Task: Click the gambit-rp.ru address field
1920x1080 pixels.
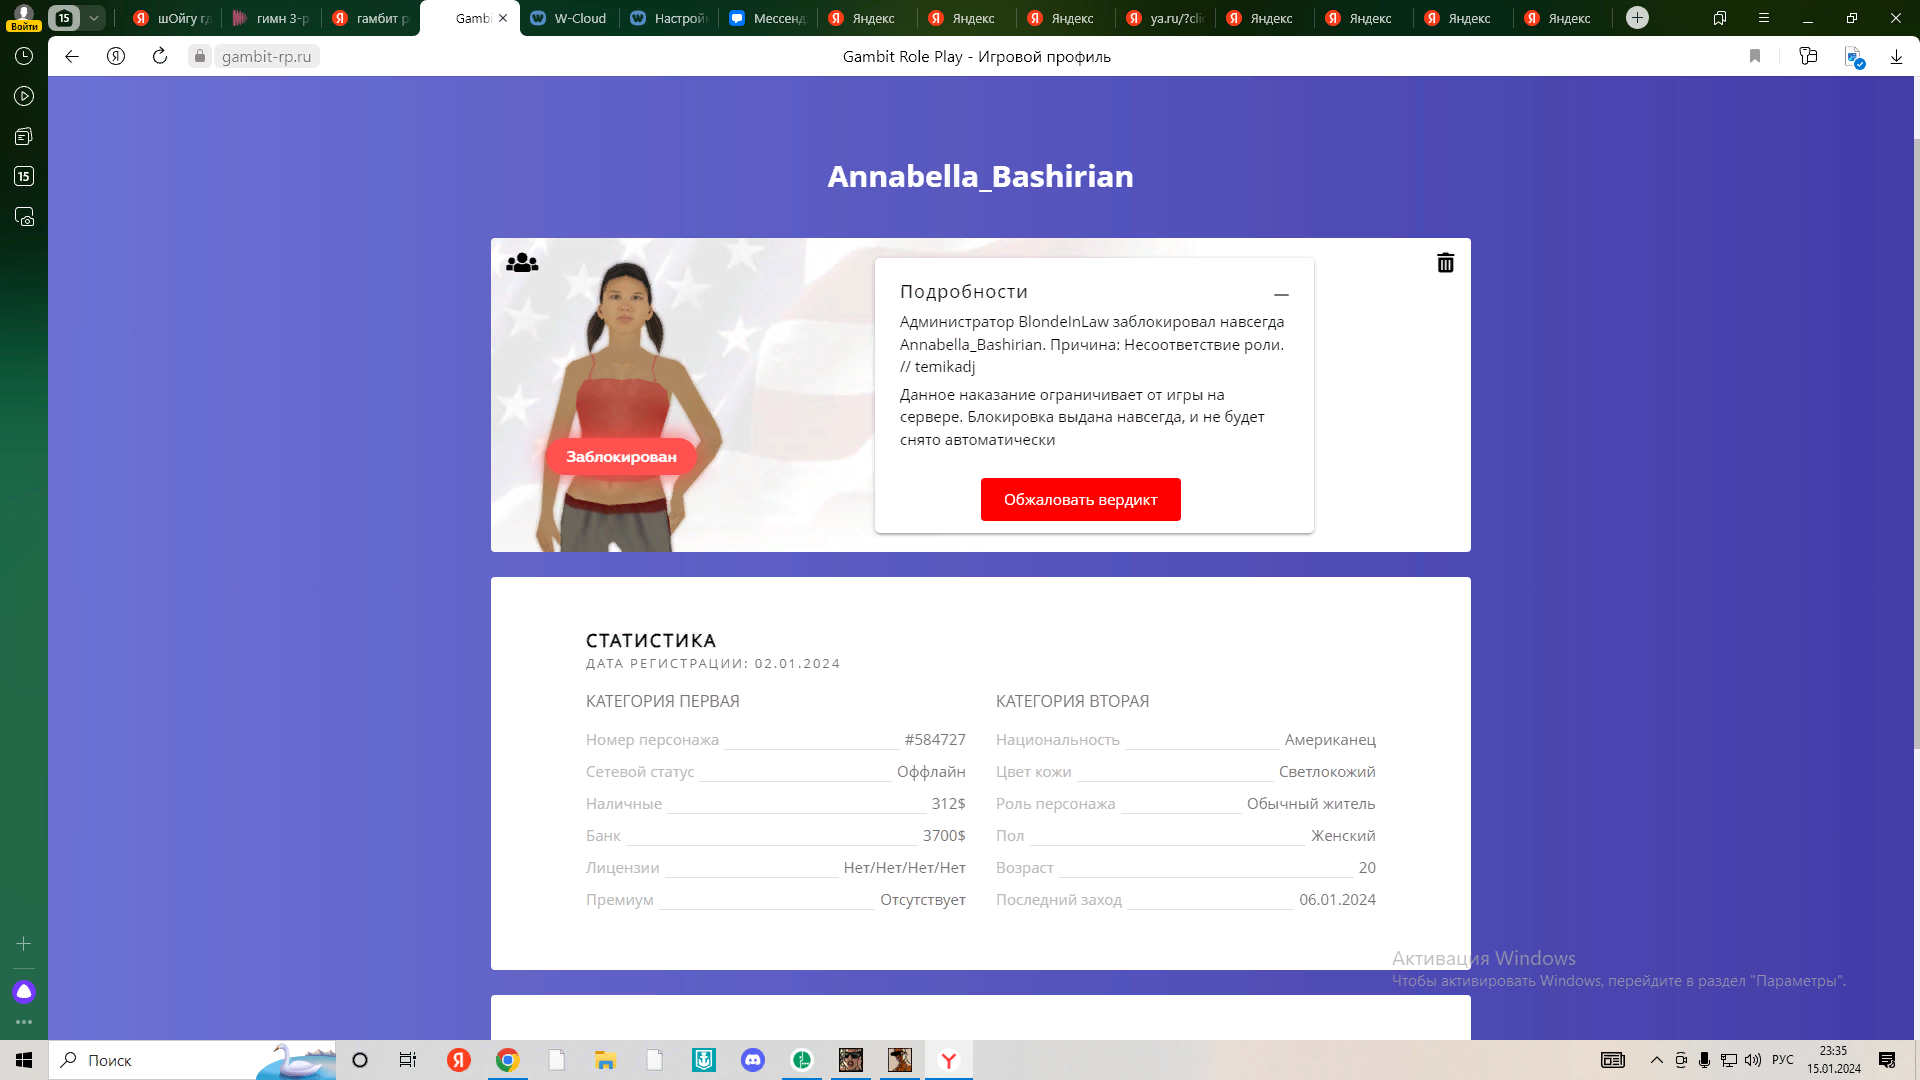Action: tap(266, 57)
